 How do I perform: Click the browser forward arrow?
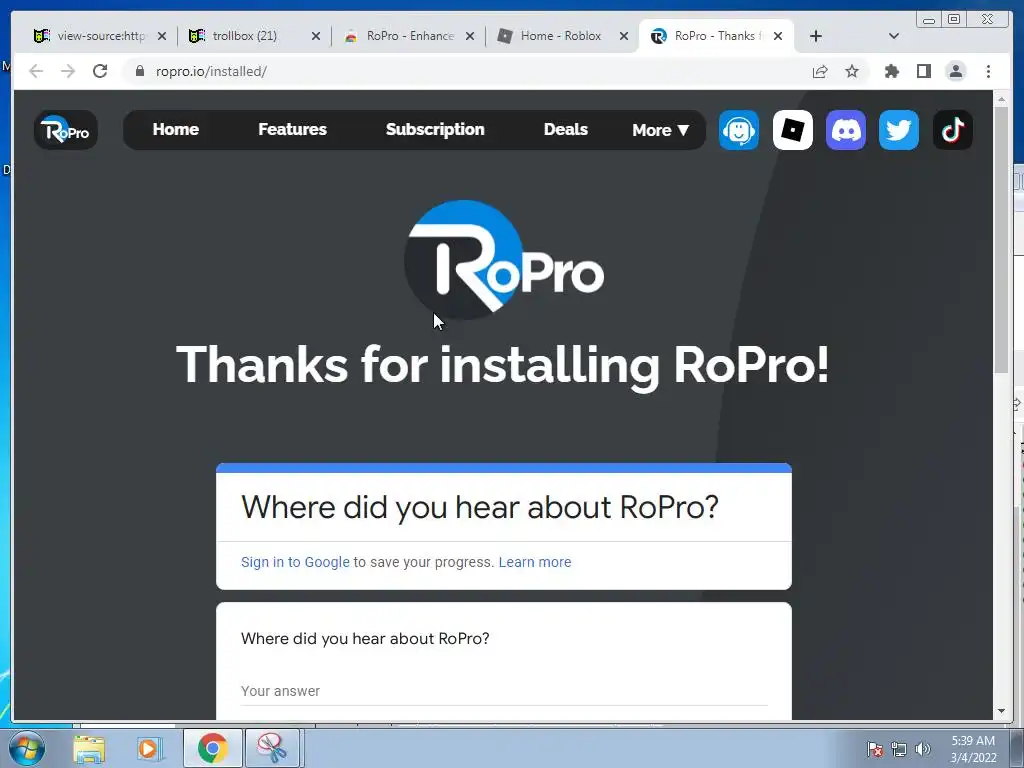[x=68, y=71]
